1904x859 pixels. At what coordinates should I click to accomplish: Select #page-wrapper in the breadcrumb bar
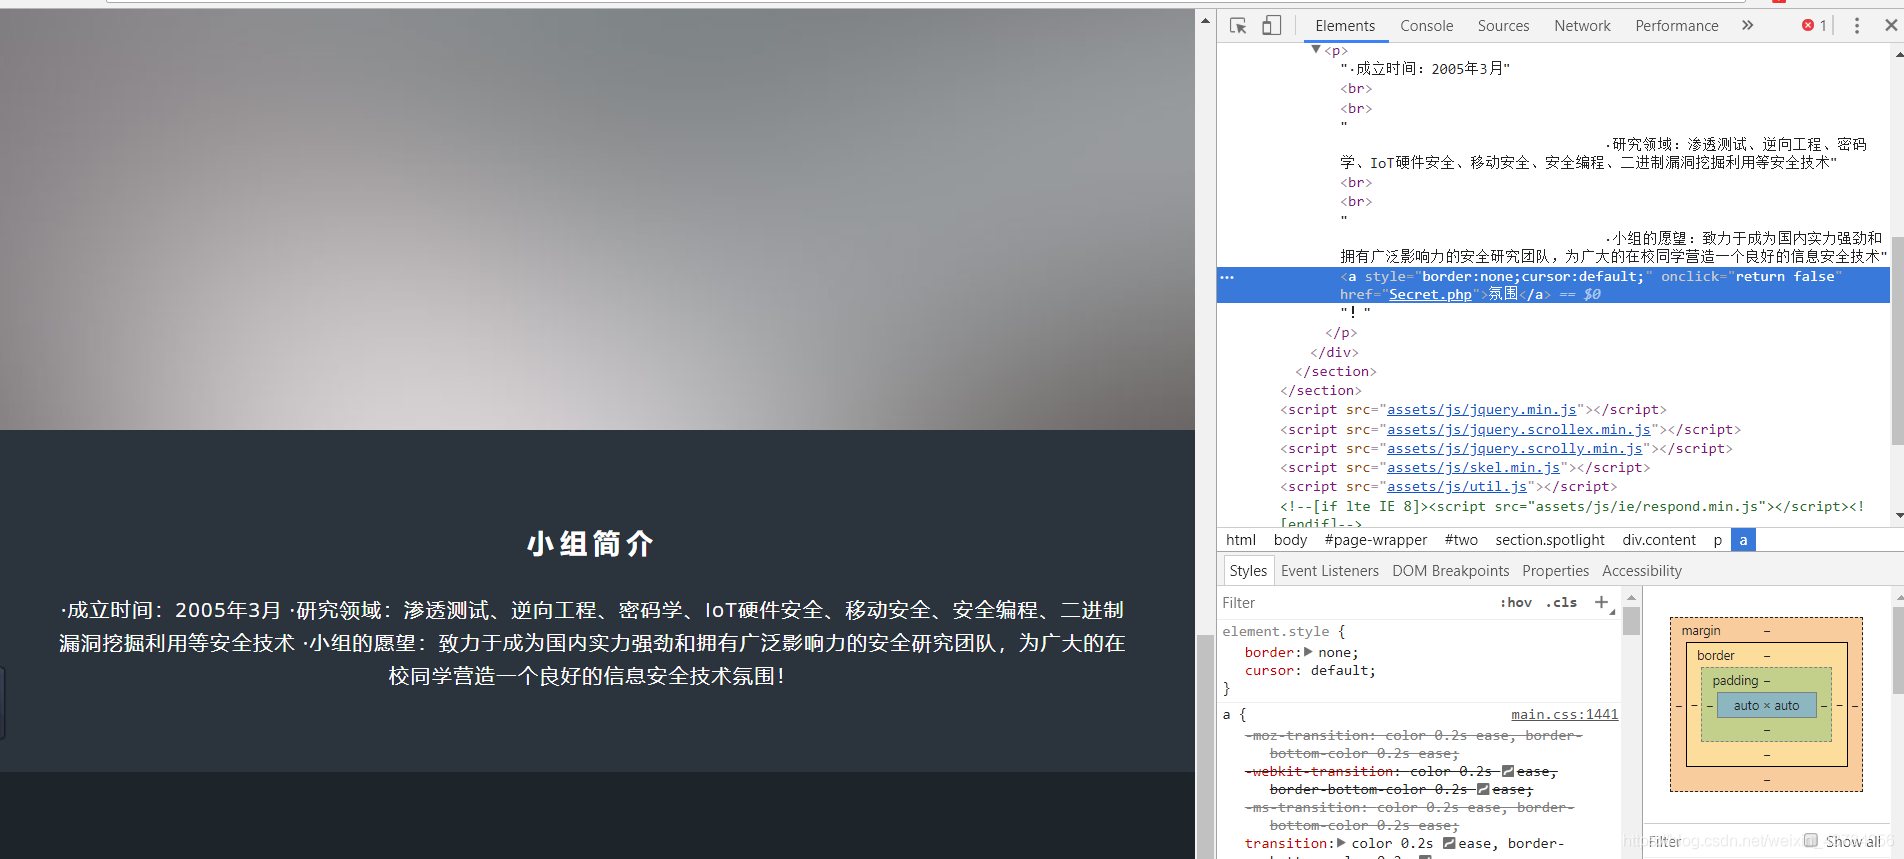click(x=1376, y=540)
